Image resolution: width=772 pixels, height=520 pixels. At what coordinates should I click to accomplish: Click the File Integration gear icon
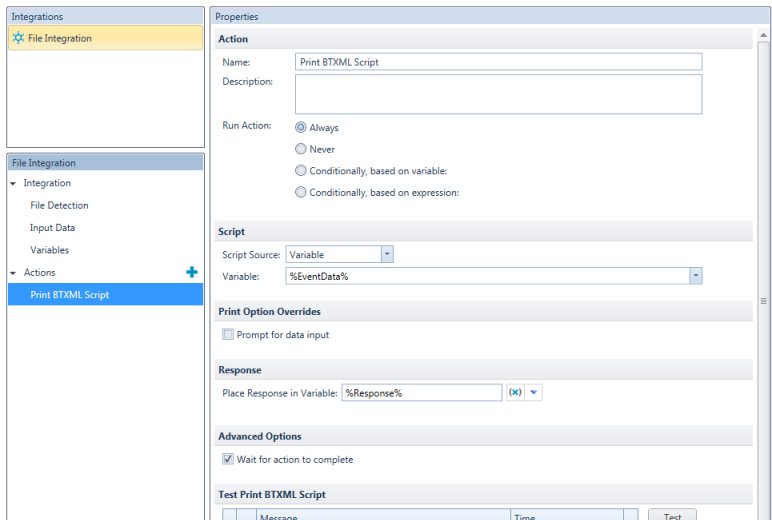[18, 38]
